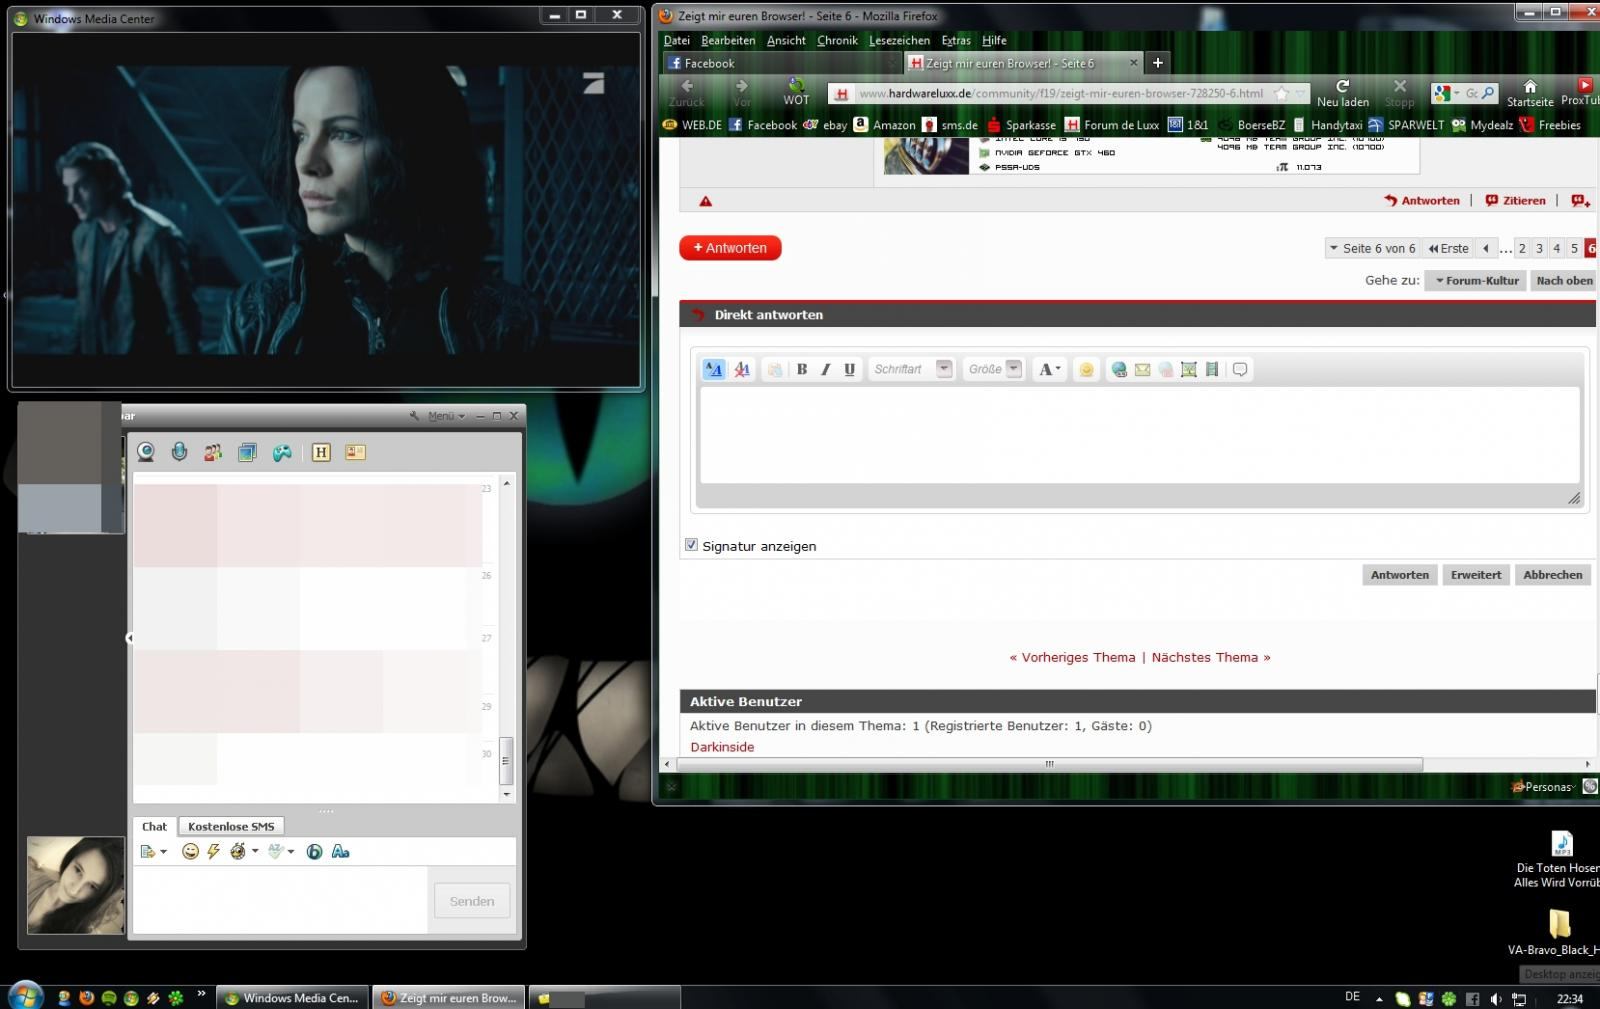Click the Bing search icon in chat
1600x1009 pixels.
coord(314,851)
